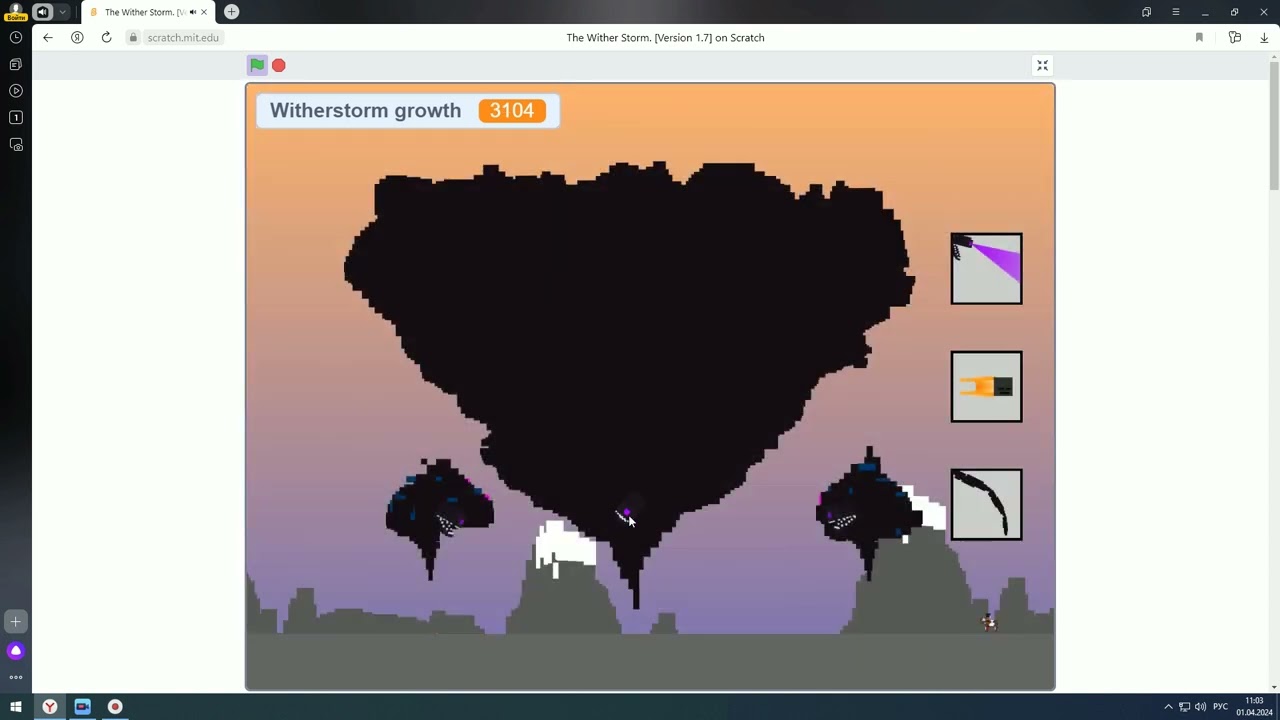
Task: Select the purple tractor beam ability
Action: tap(986, 269)
